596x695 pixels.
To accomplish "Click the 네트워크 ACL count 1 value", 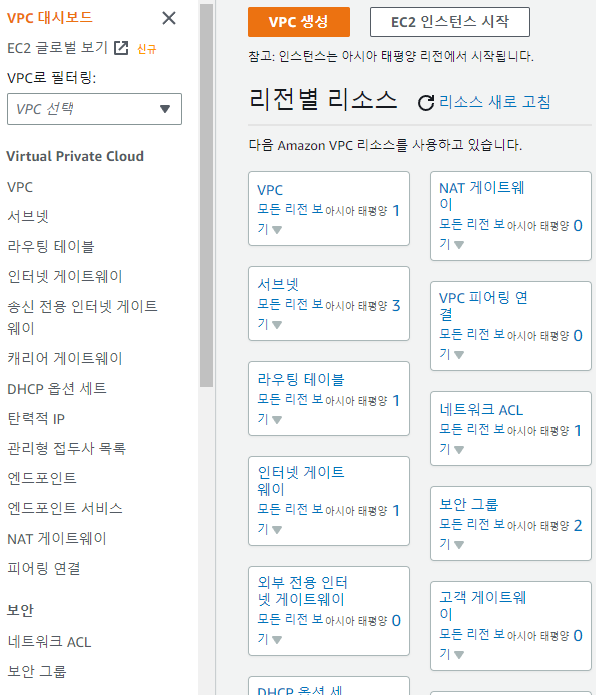I will pos(578,430).
